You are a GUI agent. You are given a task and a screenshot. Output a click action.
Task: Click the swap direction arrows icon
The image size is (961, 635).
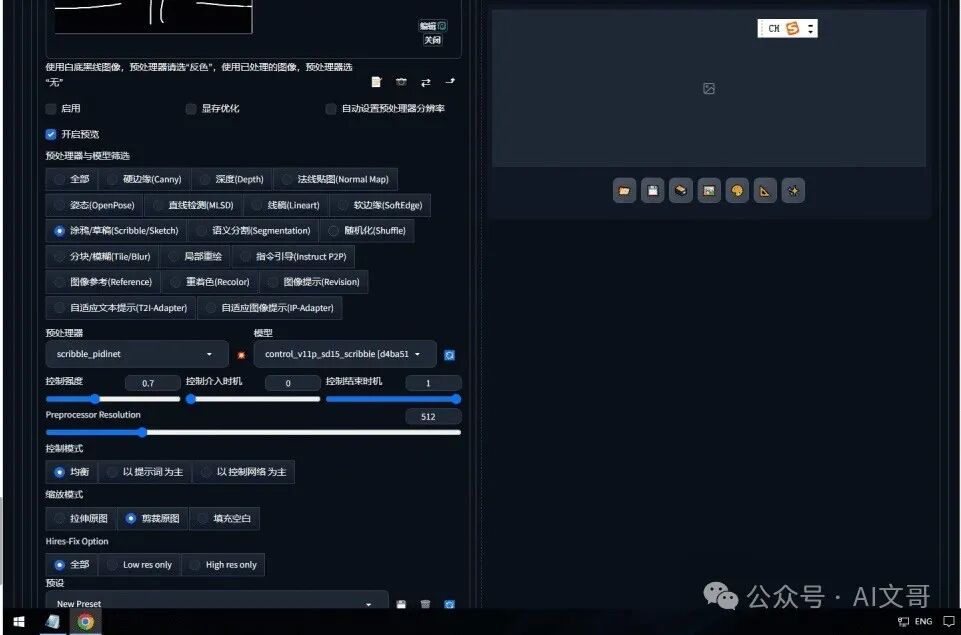(x=424, y=82)
